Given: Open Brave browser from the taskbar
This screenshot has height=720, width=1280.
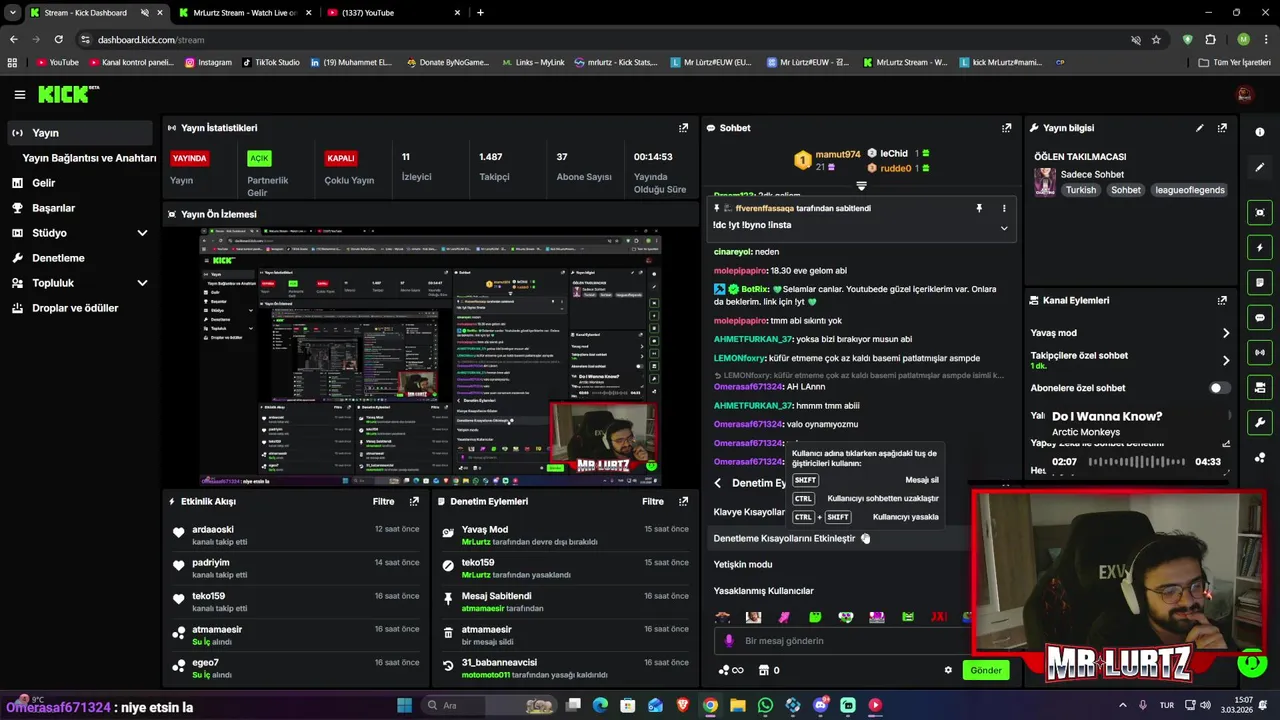Looking at the screenshot, I should [682, 705].
